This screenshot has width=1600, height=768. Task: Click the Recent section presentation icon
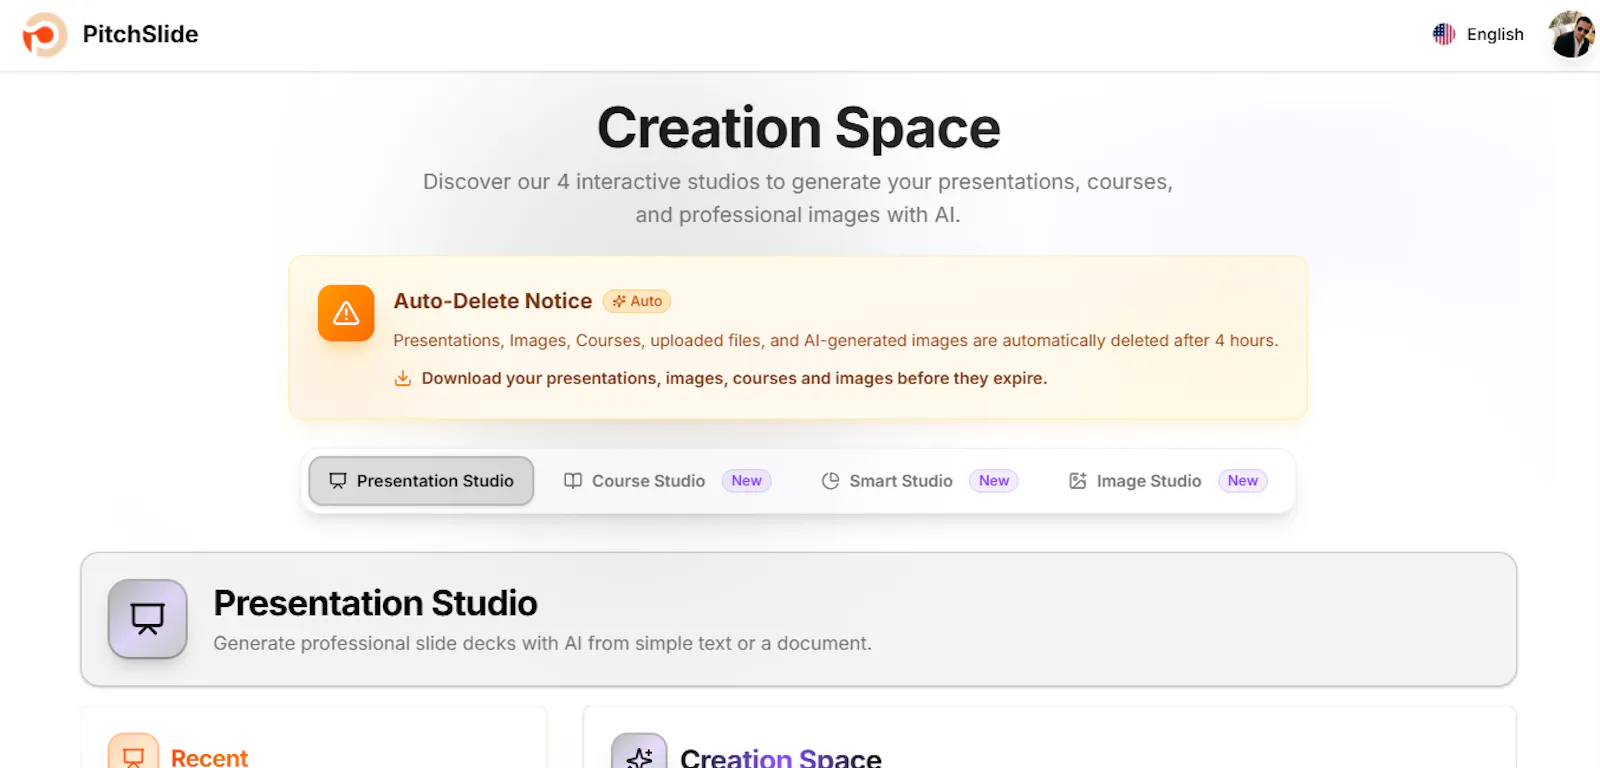click(133, 754)
